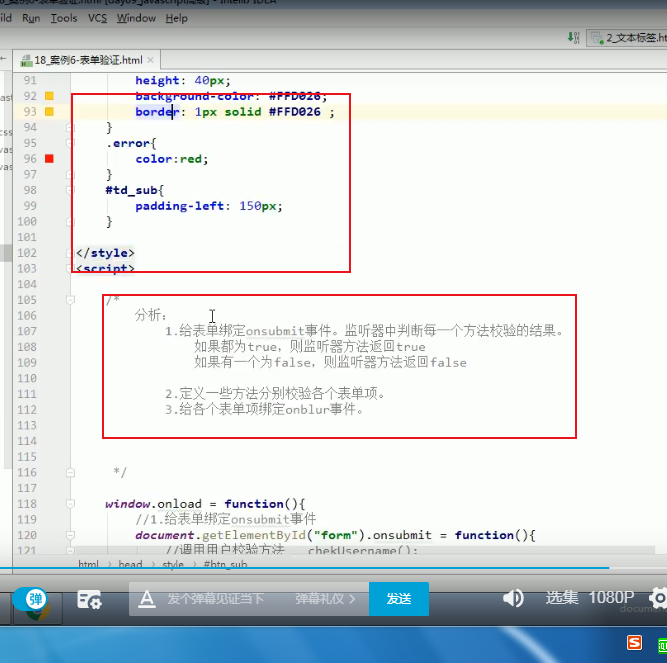Screen dimensions: 667x663
Task: Open the danmaku text style A icon
Action: [147, 599]
